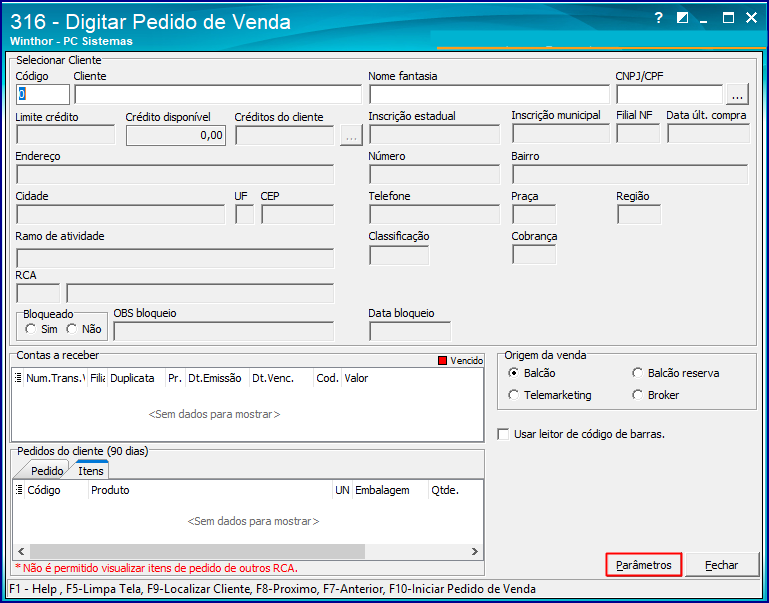Select Balcão as origem da venda
The width and height of the screenshot is (769, 603).
point(513,373)
